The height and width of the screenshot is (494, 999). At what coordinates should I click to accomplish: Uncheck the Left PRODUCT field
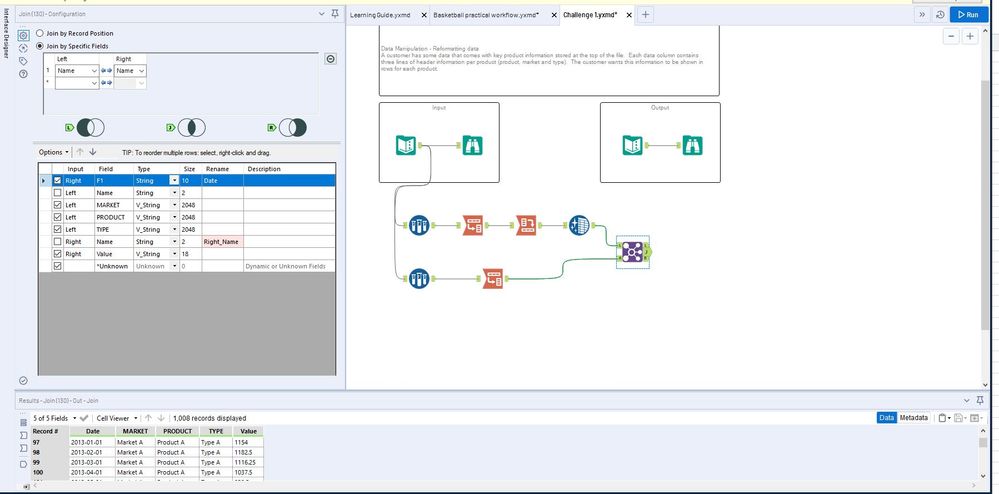(57, 217)
